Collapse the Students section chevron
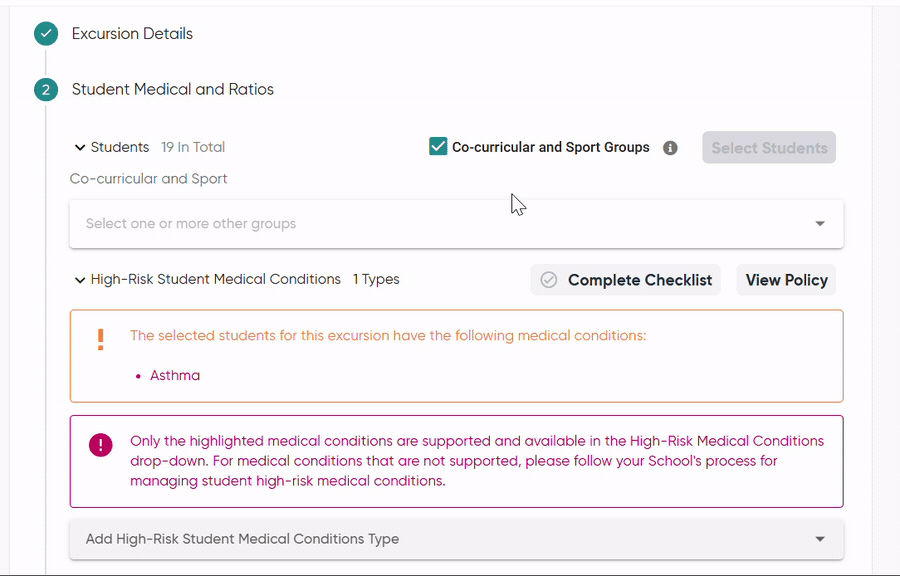Viewport: 900px width, 576px height. 80,147
